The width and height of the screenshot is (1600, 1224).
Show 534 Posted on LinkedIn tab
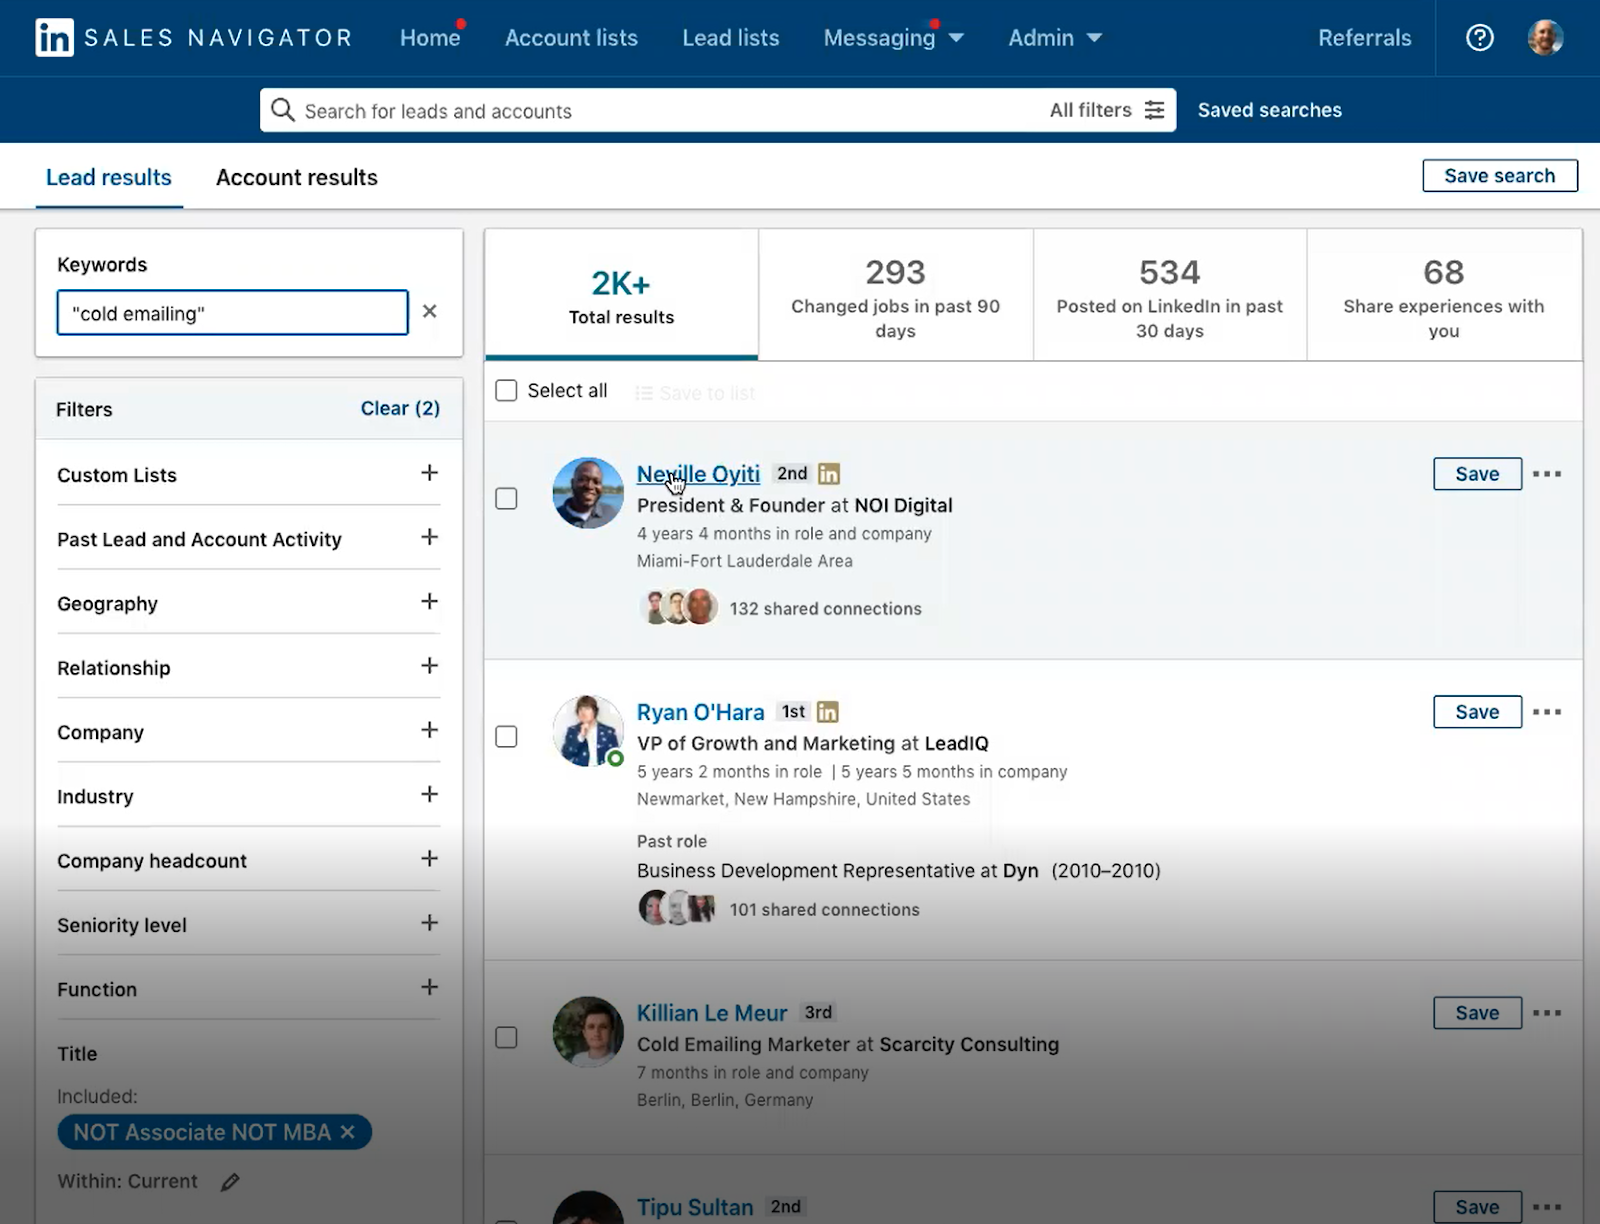coord(1170,295)
